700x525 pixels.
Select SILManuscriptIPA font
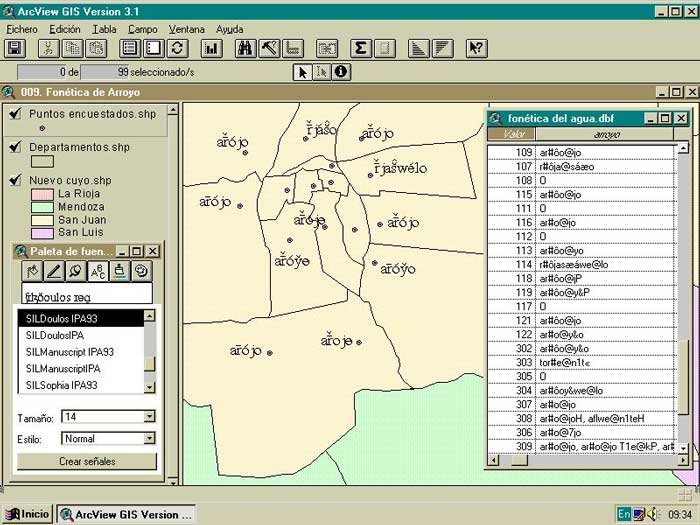[x=81, y=369]
